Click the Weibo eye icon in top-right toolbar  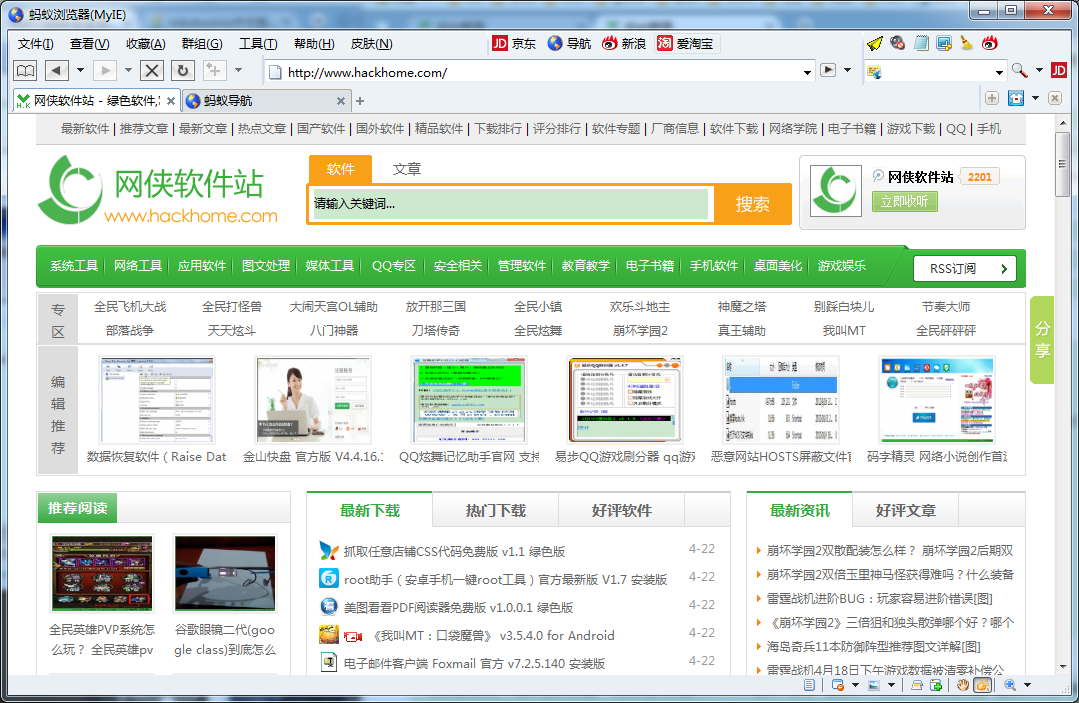pyautogui.click(x=990, y=43)
